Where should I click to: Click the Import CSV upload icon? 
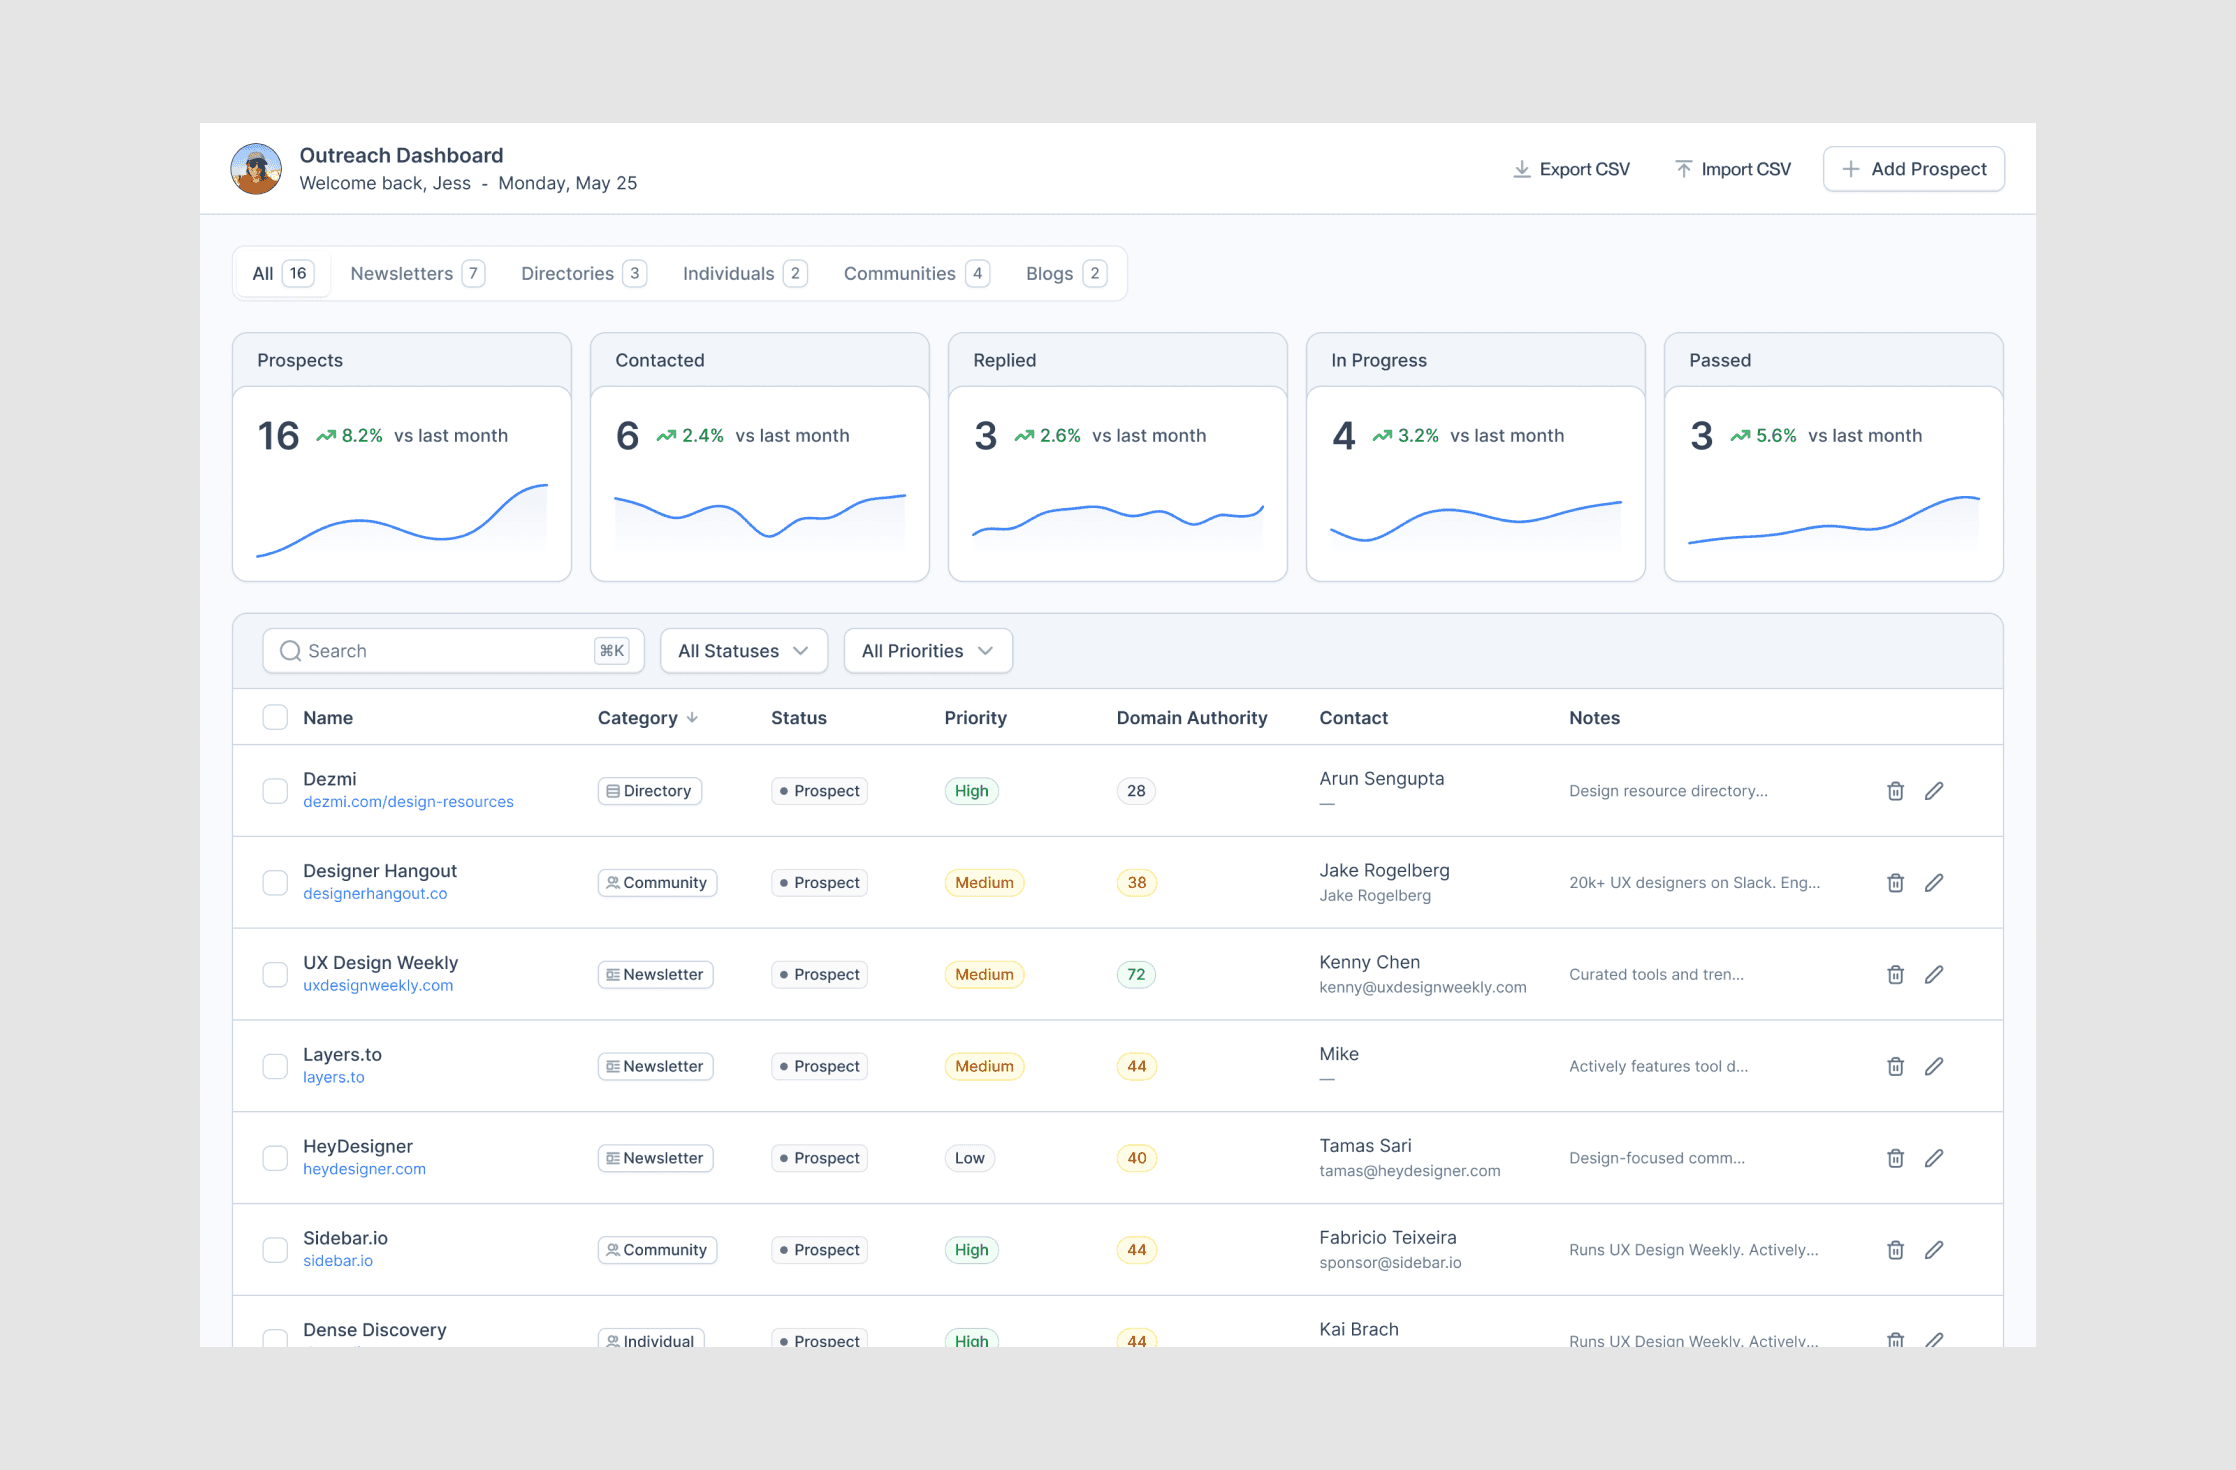click(1684, 169)
